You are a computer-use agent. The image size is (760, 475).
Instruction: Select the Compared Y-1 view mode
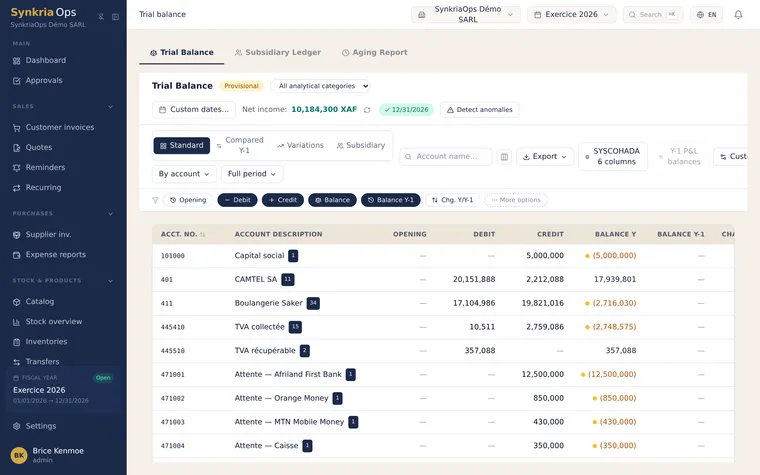[x=240, y=145]
